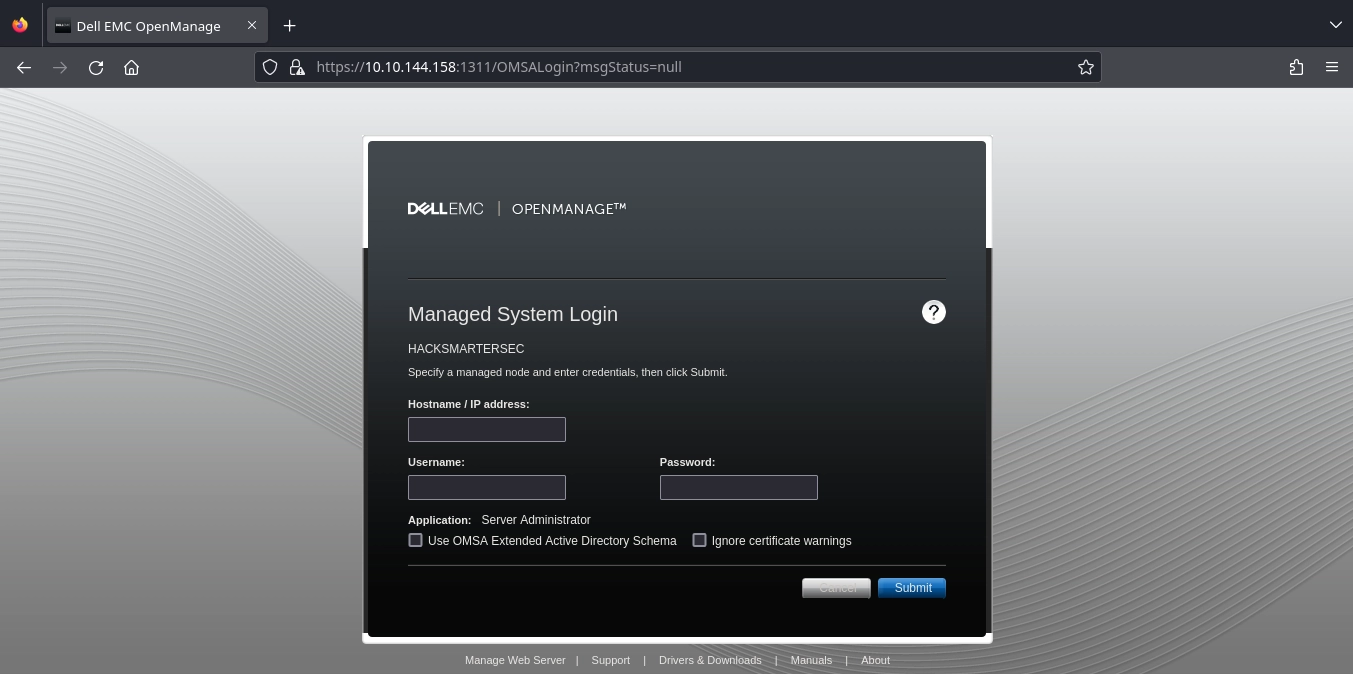The image size is (1353, 674).
Task: Show site security padlock information
Action: coord(297,67)
